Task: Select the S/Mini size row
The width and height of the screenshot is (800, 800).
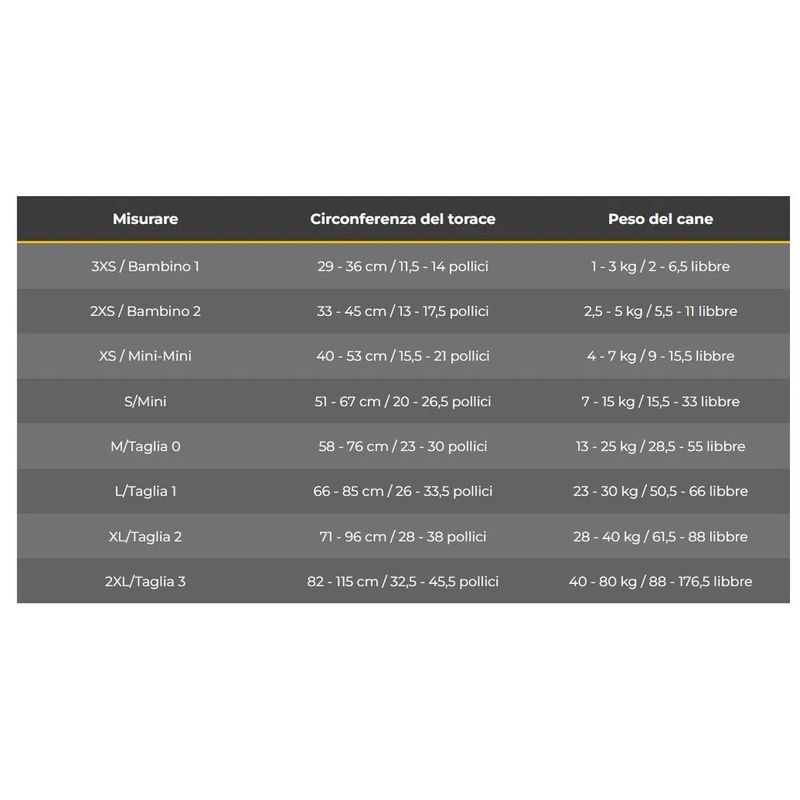Action: [145, 401]
